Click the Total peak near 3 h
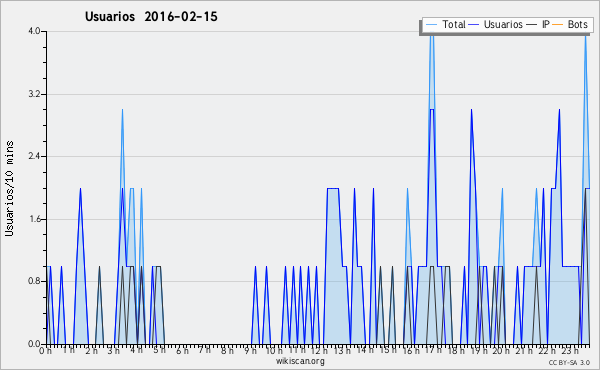The width and height of the screenshot is (600, 370). [122, 111]
